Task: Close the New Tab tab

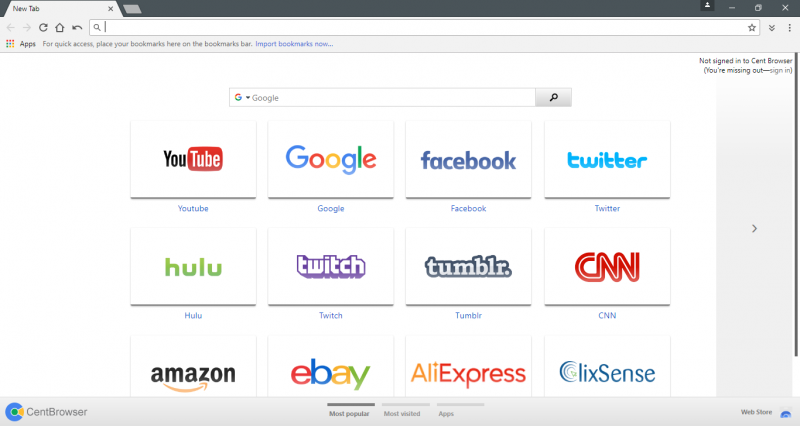Action: 110,9
